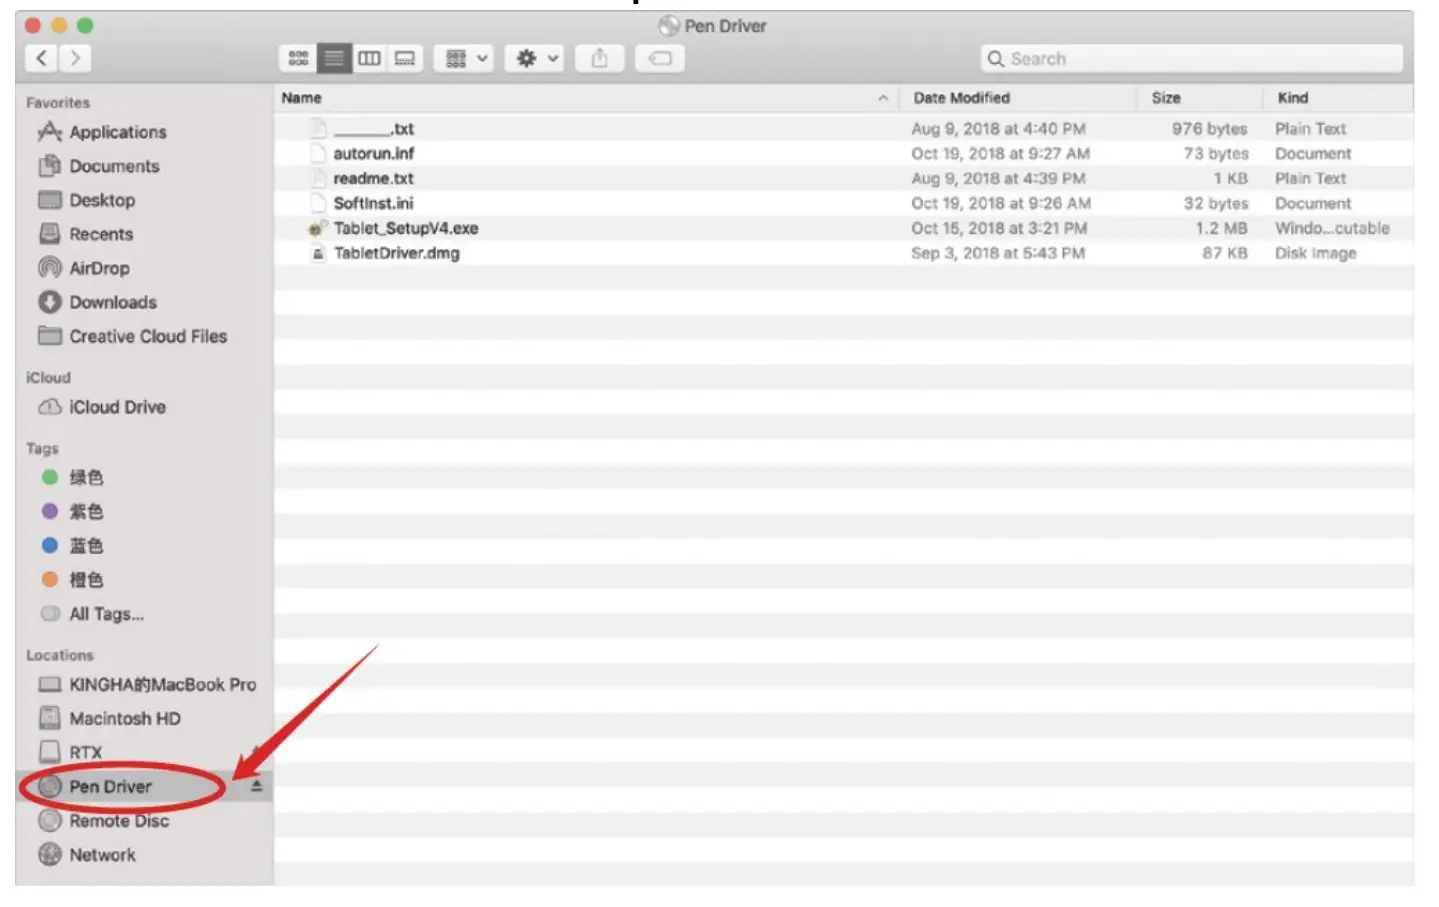
Task: Click the 32 bytes size value
Action: (1216, 203)
